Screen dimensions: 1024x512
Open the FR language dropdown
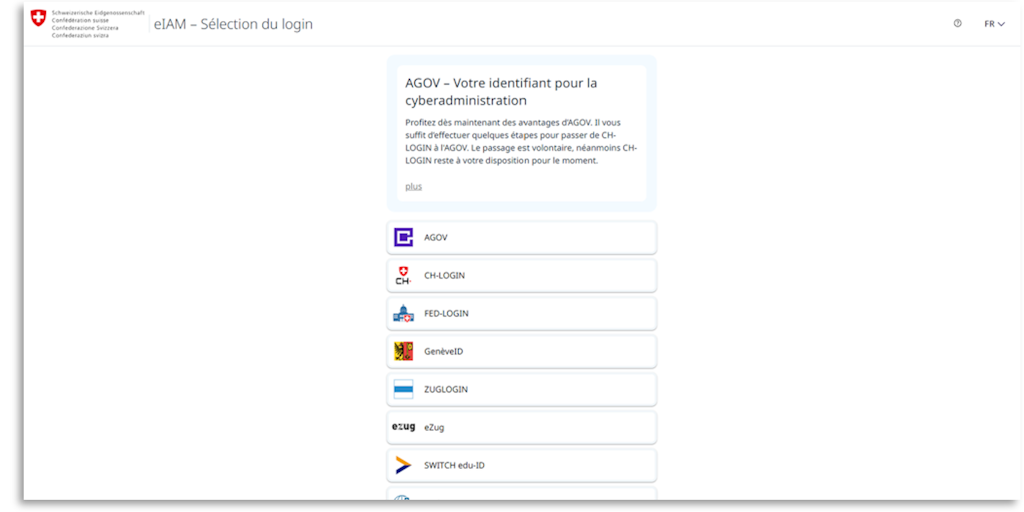pos(994,24)
